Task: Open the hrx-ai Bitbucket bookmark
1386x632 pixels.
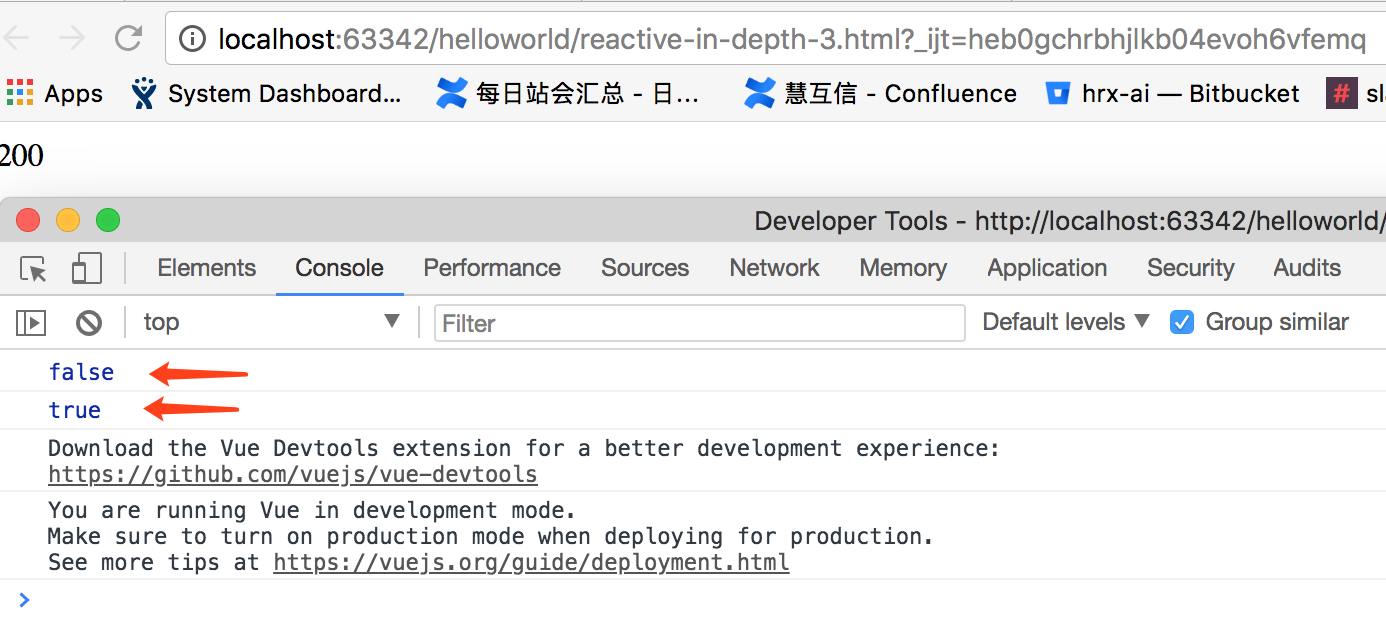Action: point(1172,94)
